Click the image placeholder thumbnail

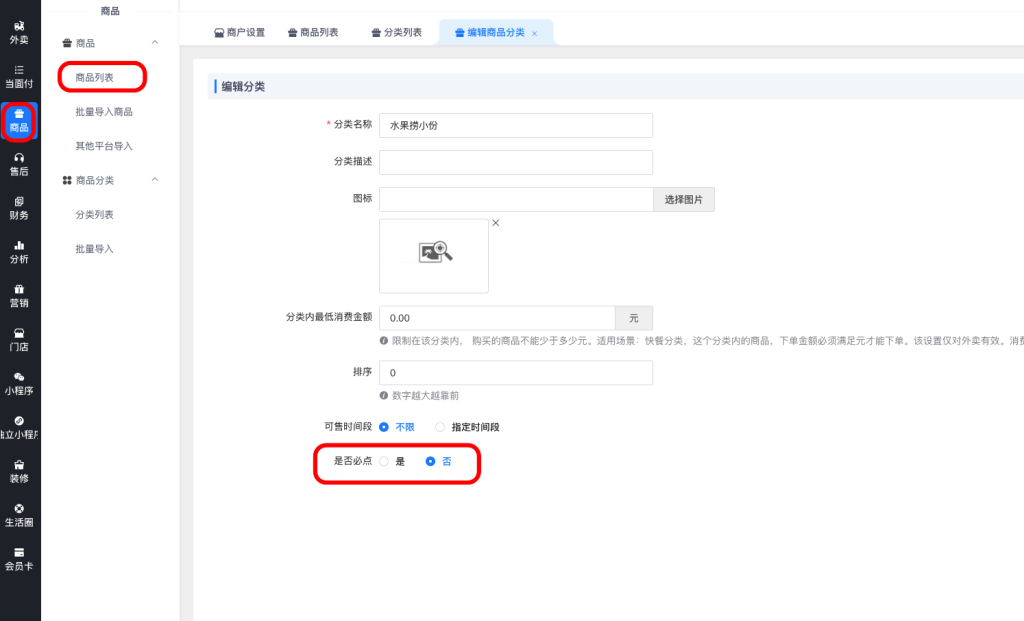coord(434,256)
